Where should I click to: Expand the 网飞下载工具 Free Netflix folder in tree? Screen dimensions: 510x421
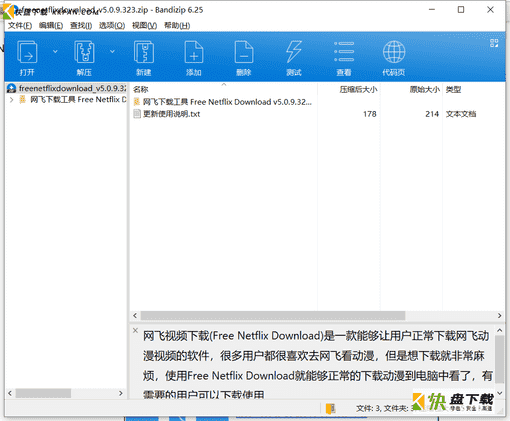12,99
